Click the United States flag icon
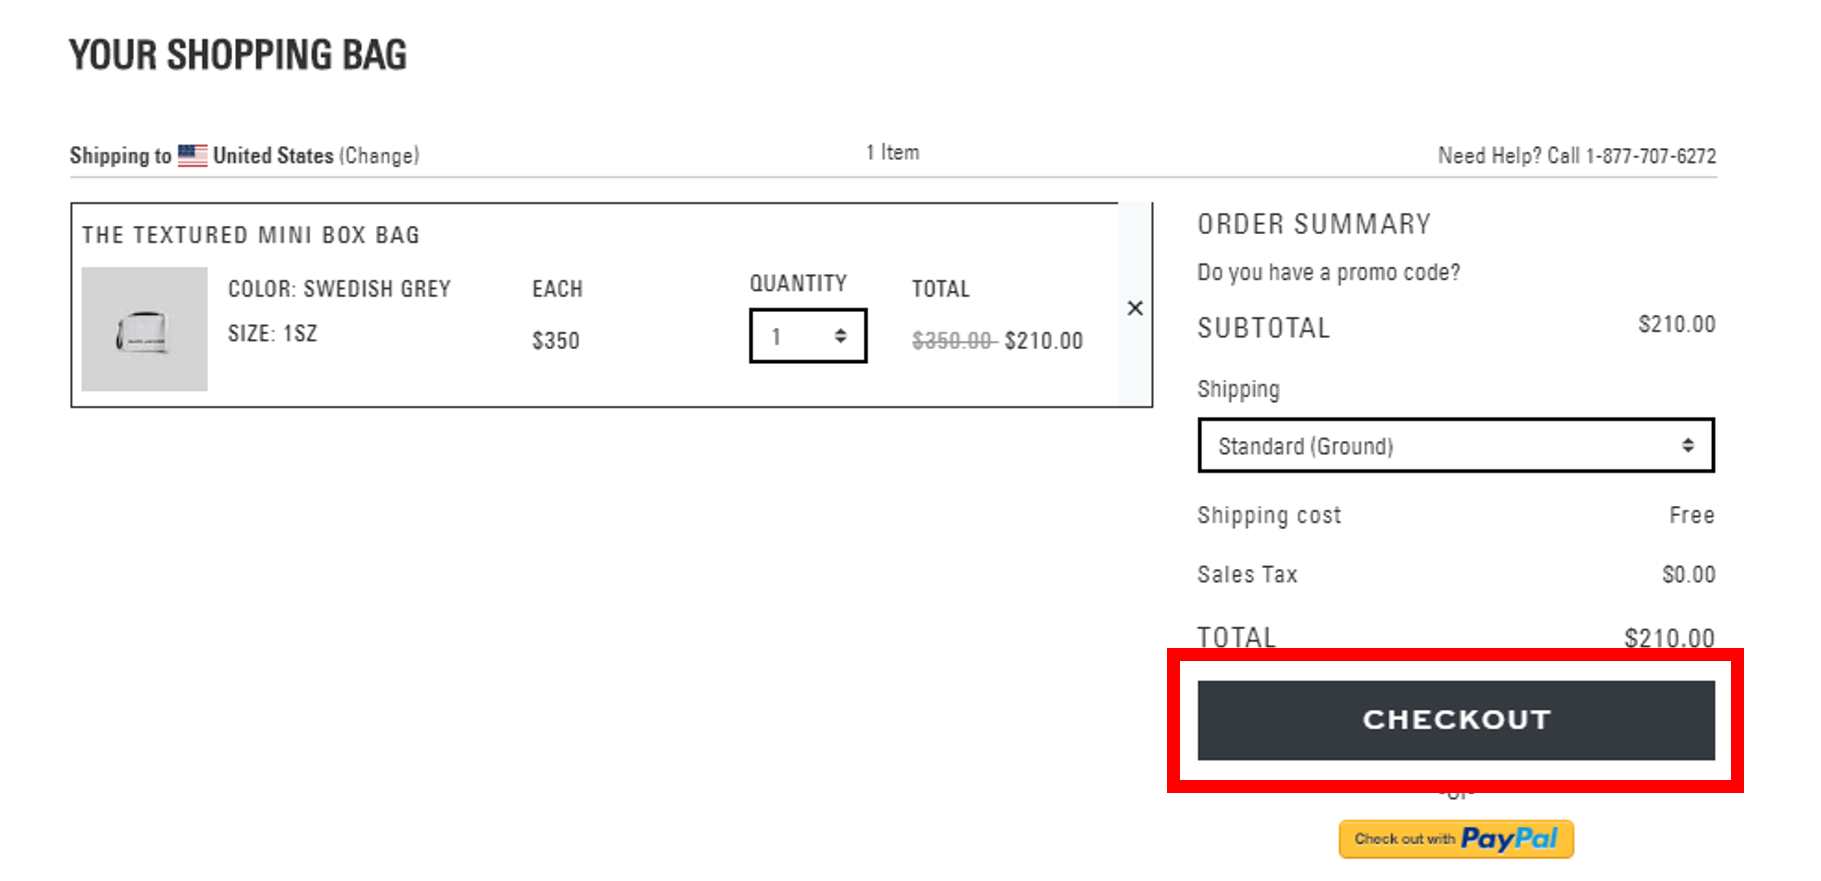 (192, 155)
